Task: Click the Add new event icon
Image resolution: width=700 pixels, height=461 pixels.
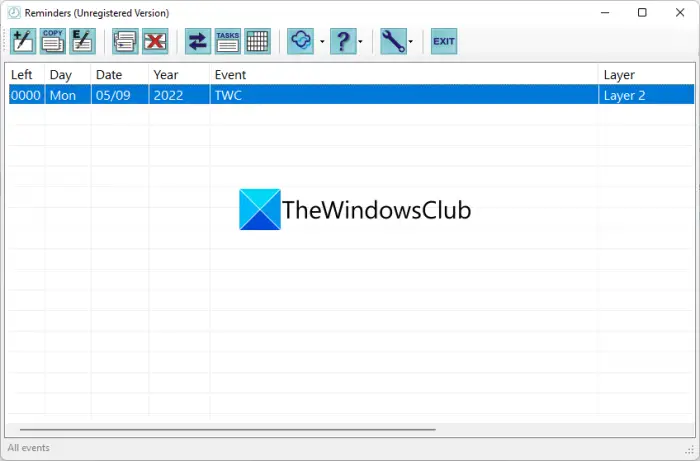Action: click(x=23, y=42)
